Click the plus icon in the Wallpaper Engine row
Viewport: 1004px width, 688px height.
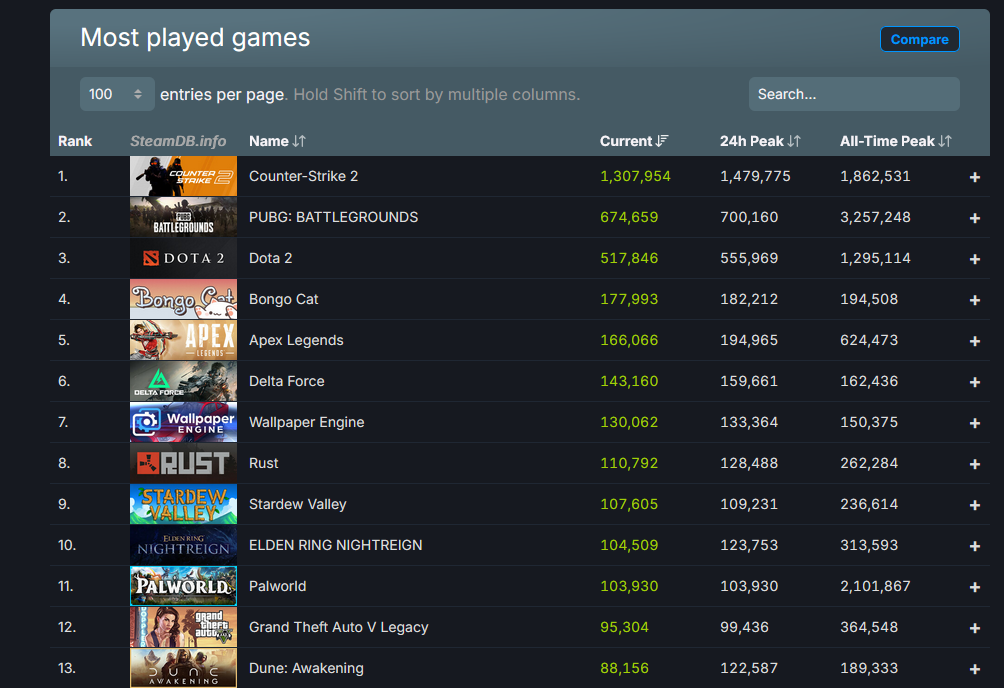tap(975, 423)
